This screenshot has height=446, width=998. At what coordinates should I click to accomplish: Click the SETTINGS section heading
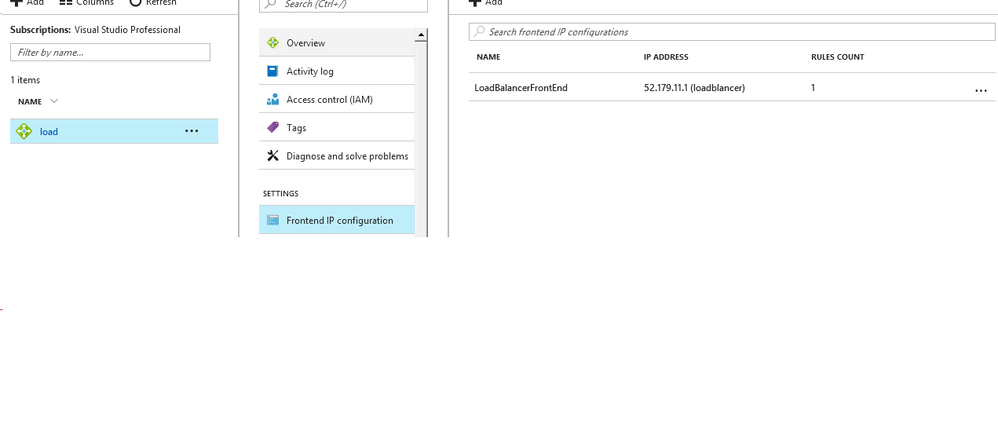click(281, 193)
